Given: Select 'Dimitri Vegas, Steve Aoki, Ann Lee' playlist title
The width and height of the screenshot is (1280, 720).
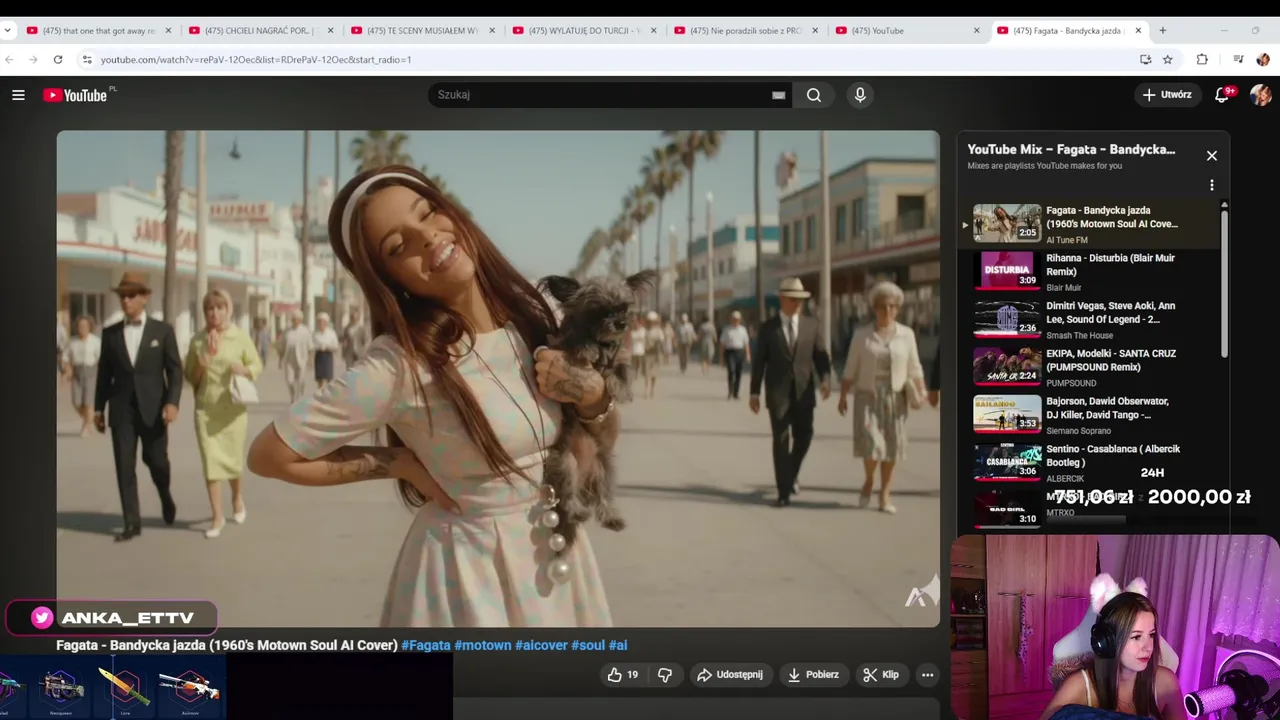Looking at the screenshot, I should 1111,313.
